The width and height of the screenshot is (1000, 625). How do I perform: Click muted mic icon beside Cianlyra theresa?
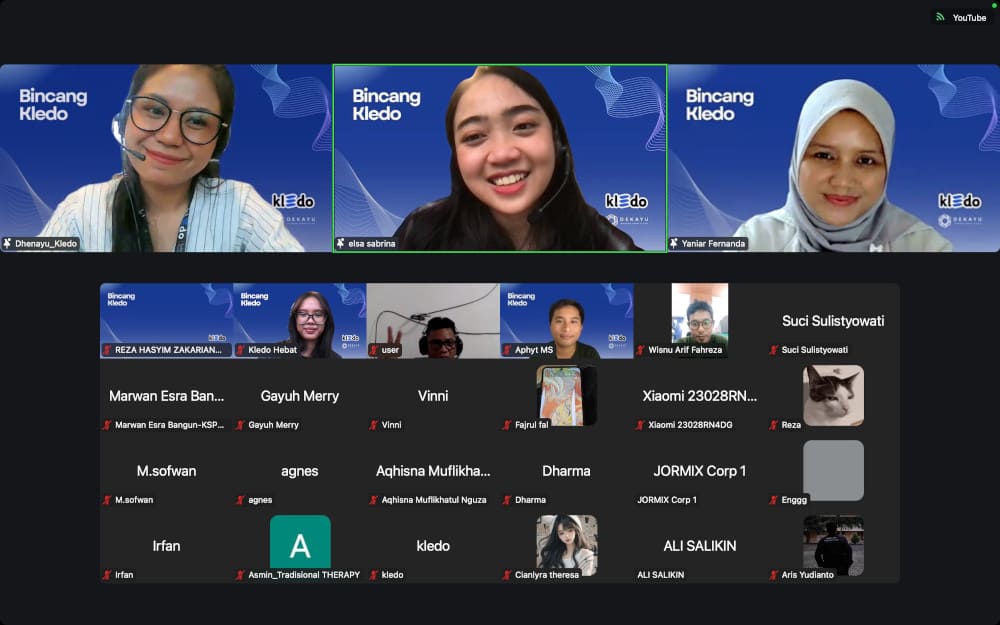coord(507,575)
